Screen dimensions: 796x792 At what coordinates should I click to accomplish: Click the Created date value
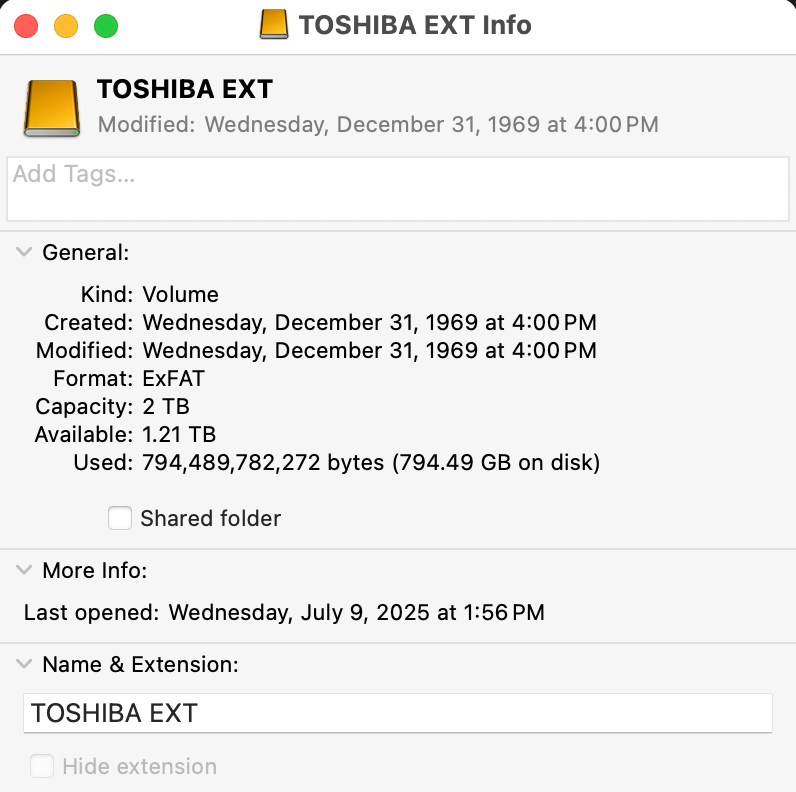369,323
